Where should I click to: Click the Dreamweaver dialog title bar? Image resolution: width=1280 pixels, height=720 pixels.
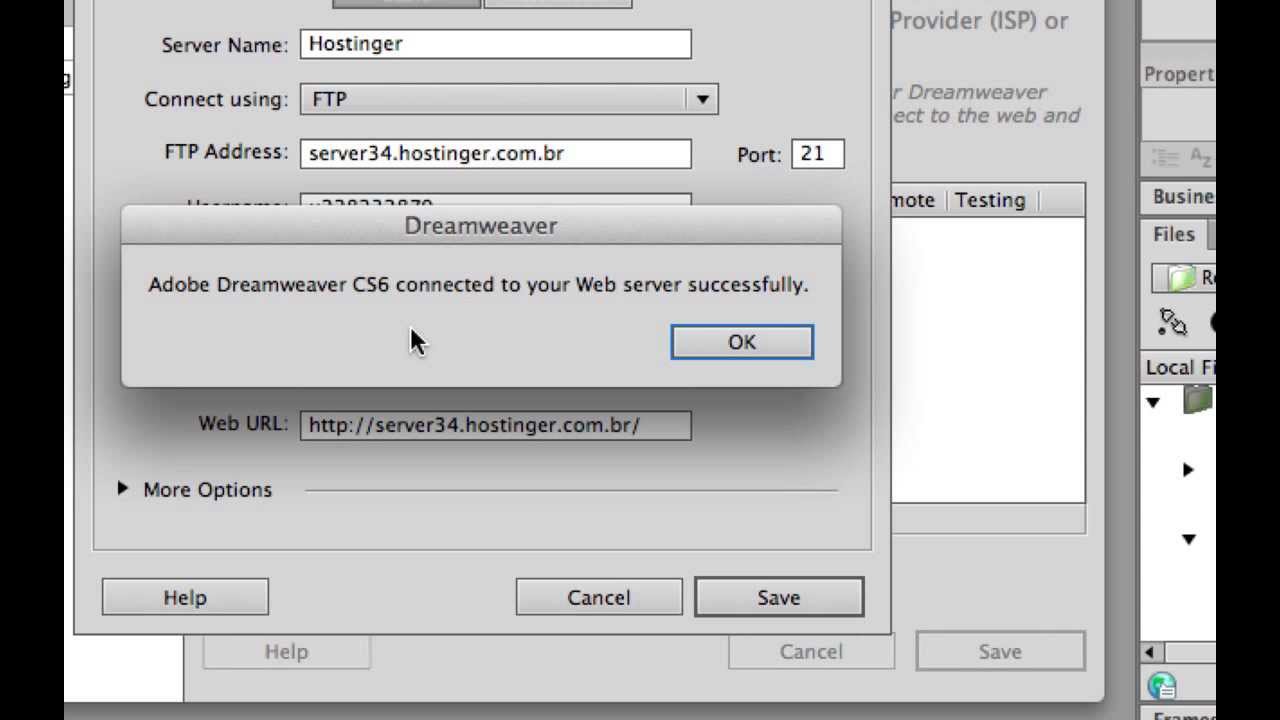click(481, 225)
